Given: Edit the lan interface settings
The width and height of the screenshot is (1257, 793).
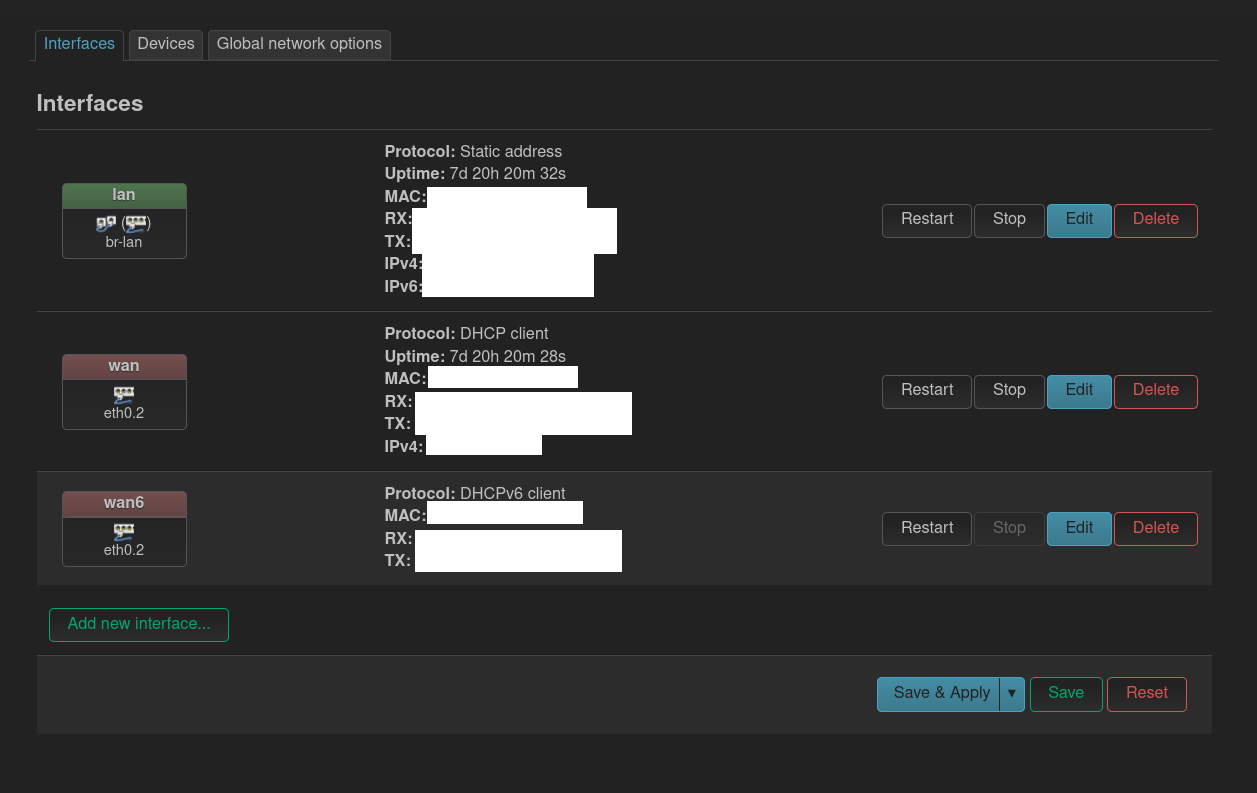Looking at the screenshot, I should (x=1079, y=220).
